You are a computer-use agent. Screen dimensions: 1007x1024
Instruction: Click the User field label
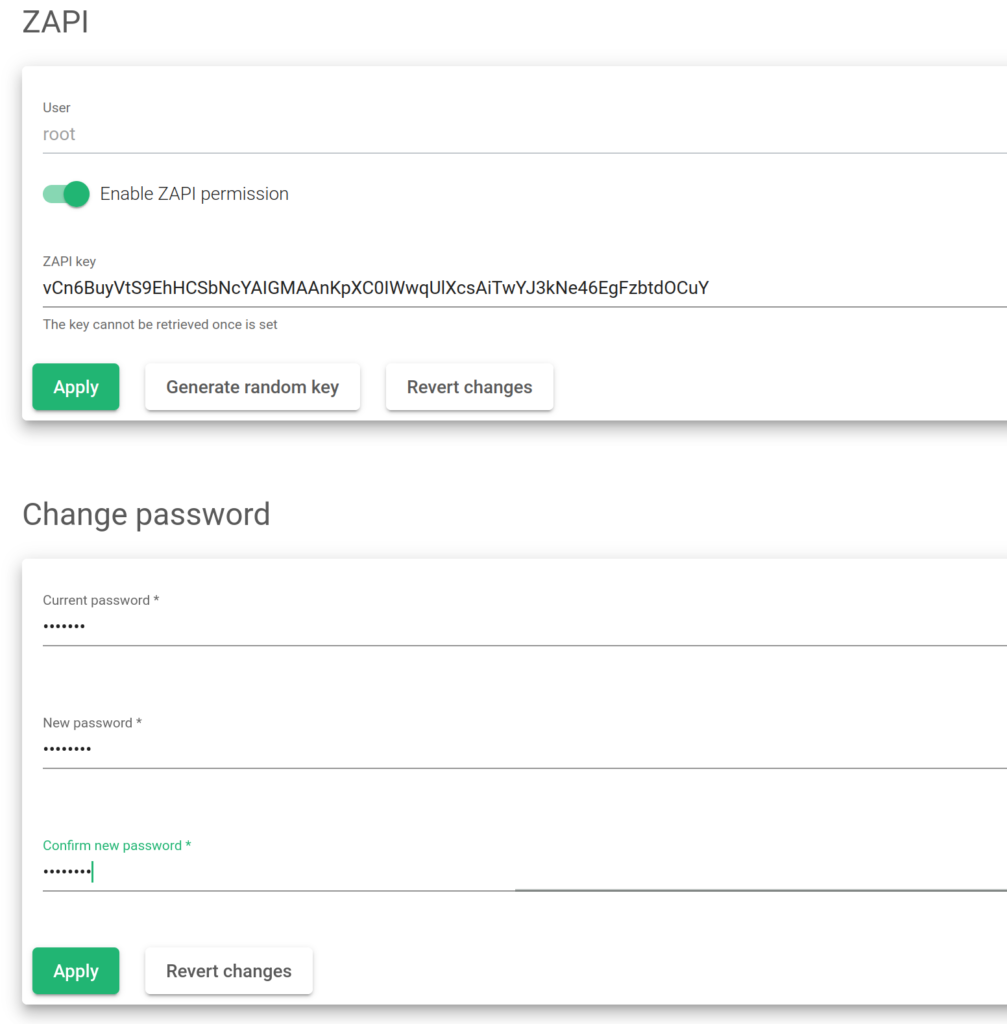click(x=56, y=108)
